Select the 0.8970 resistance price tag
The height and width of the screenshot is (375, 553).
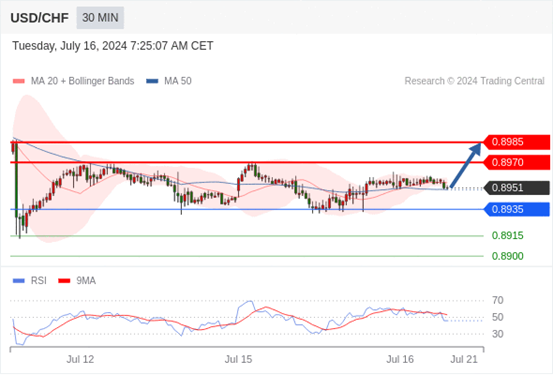(516, 163)
